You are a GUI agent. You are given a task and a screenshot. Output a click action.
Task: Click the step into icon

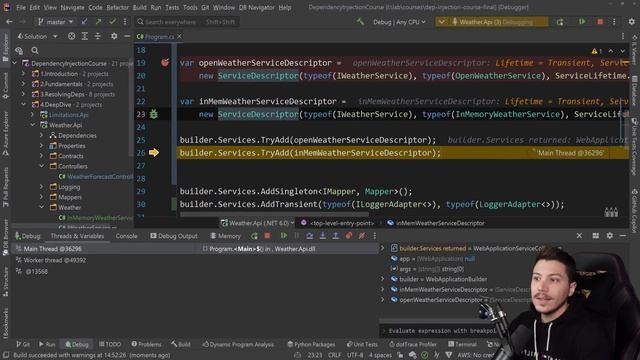(322, 236)
